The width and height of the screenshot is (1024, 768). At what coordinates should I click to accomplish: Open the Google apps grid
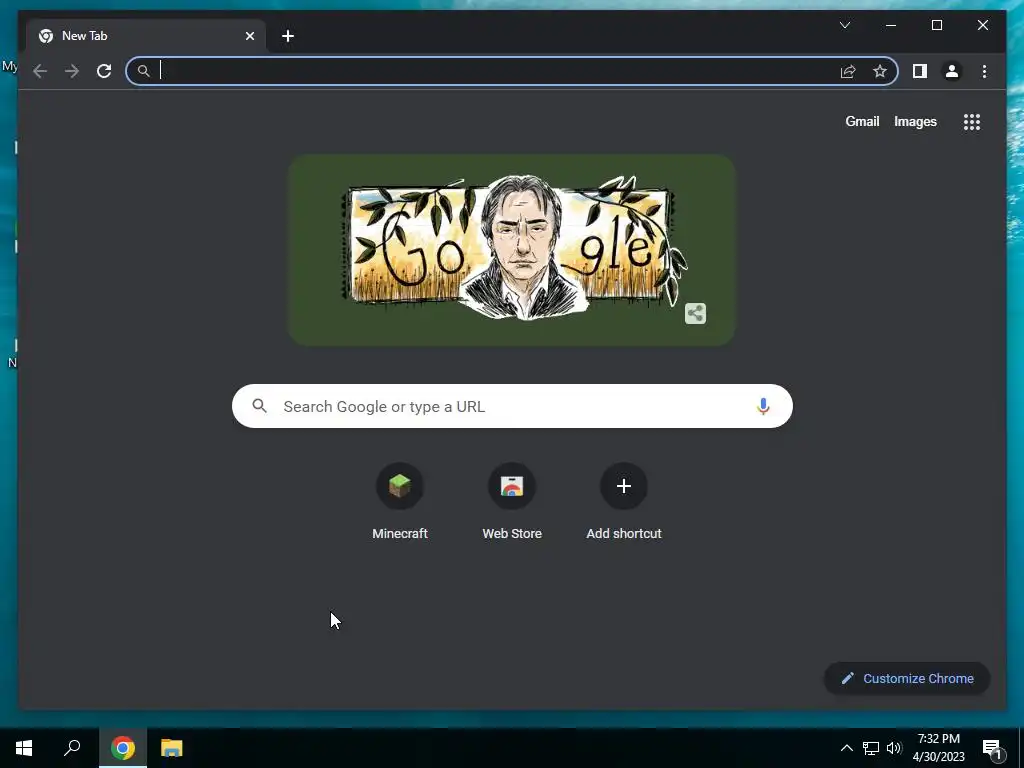[x=972, y=121]
